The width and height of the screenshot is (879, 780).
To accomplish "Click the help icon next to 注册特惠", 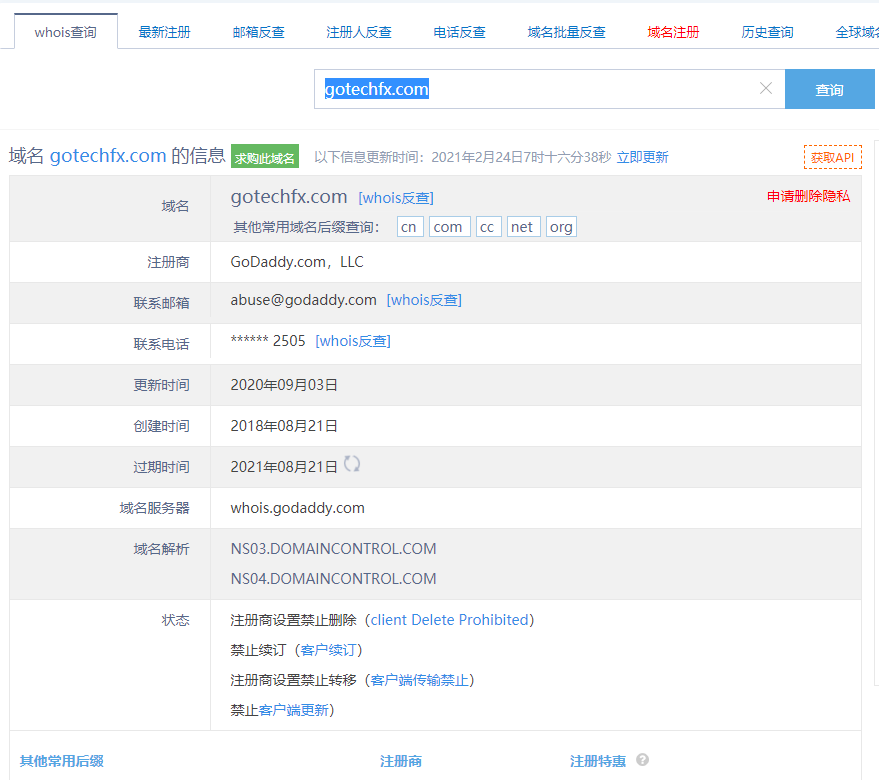I will (x=643, y=760).
